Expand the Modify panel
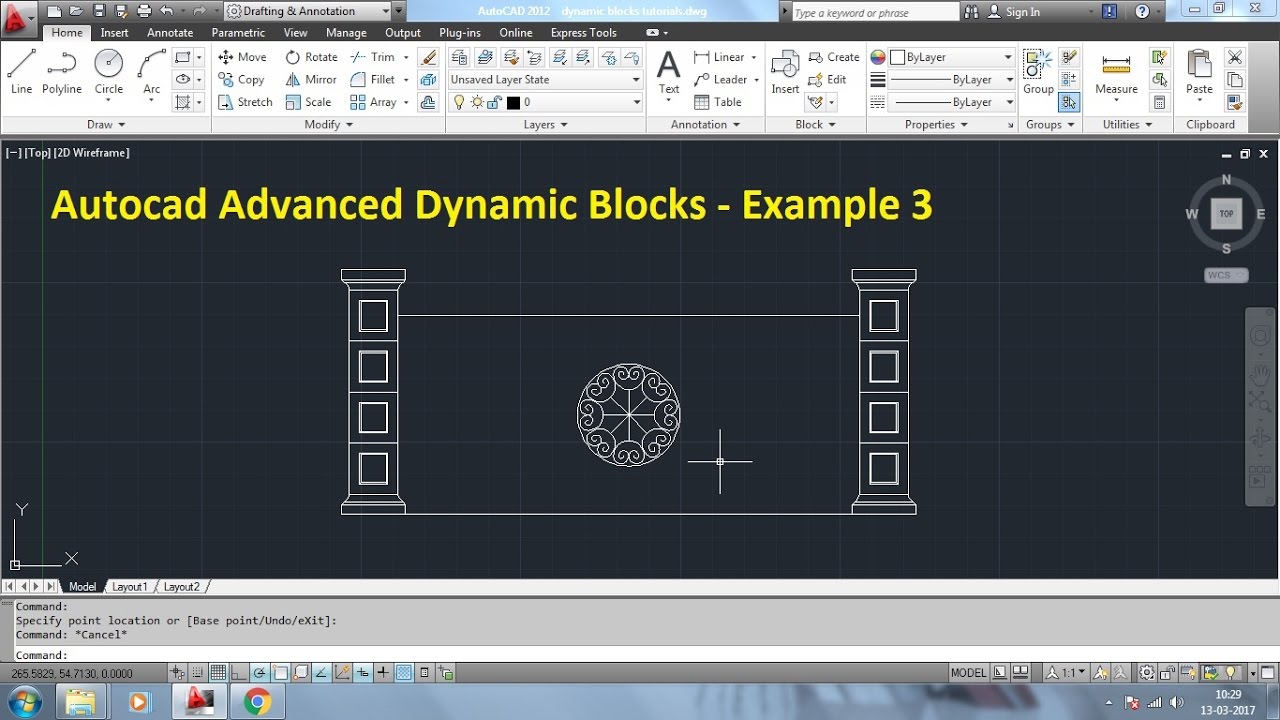This screenshot has width=1280, height=720. 329,125
